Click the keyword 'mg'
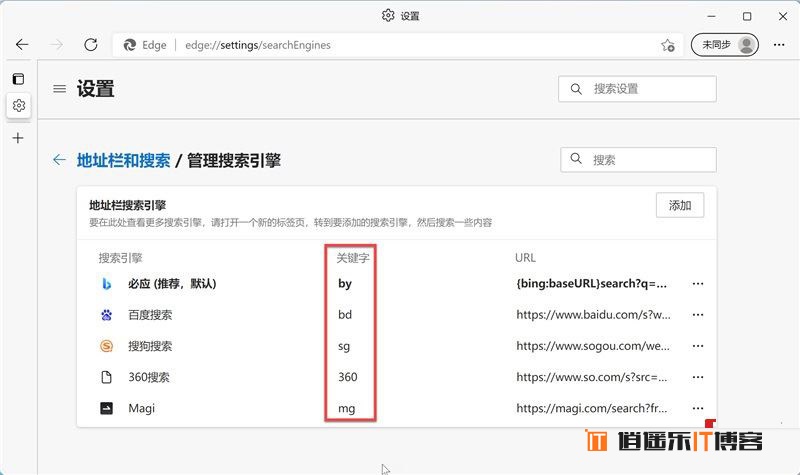The width and height of the screenshot is (800, 475). click(x=346, y=409)
